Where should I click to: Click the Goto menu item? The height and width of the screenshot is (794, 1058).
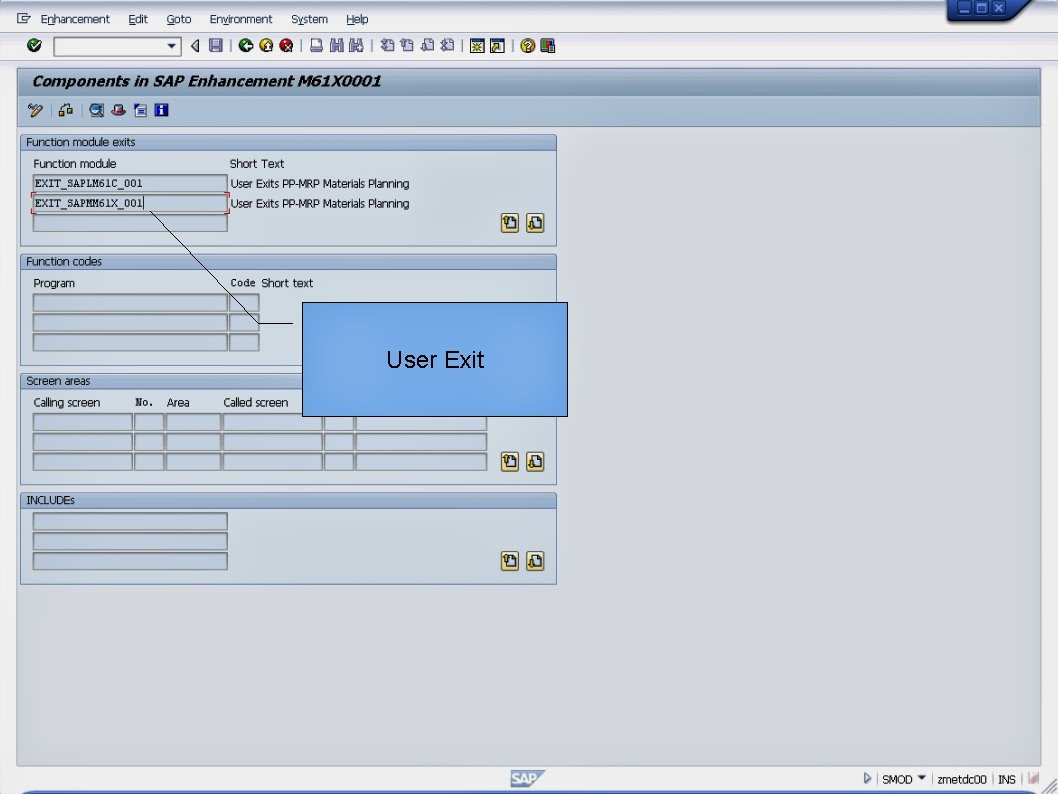pos(178,18)
